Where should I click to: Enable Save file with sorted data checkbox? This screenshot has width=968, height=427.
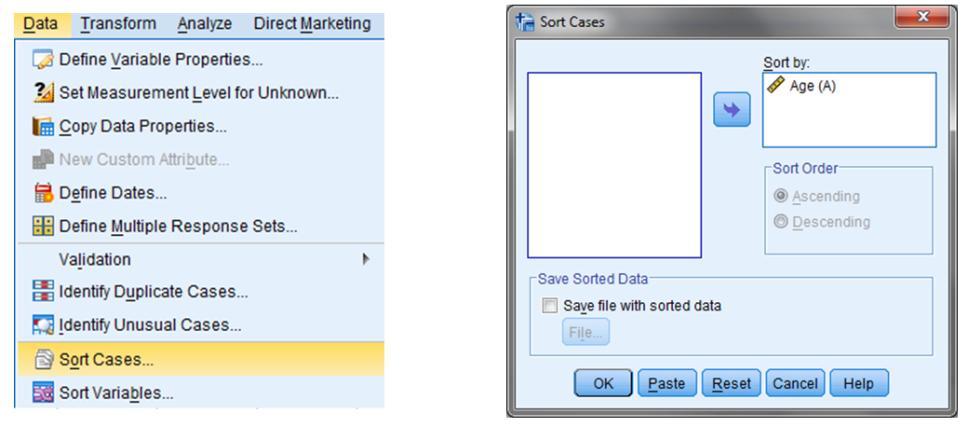pyautogui.click(x=549, y=305)
